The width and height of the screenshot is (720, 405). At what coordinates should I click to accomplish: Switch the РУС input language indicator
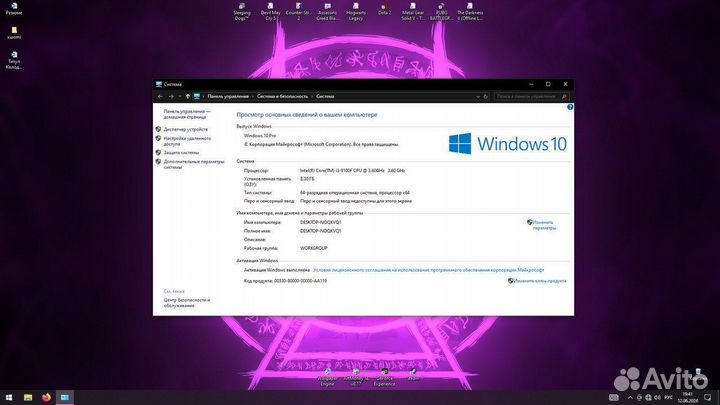coord(668,397)
